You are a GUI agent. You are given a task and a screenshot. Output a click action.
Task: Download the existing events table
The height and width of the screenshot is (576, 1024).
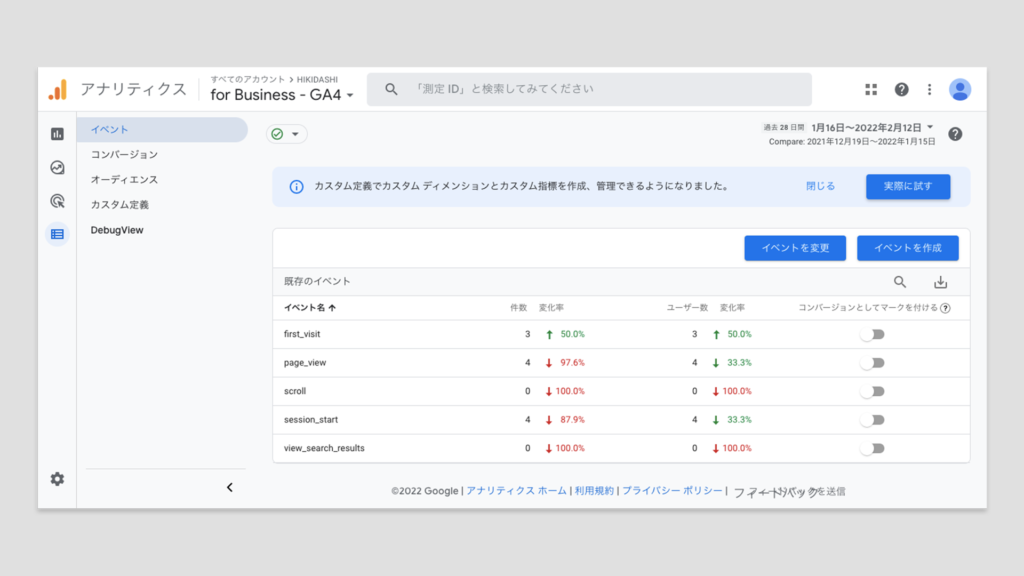940,282
